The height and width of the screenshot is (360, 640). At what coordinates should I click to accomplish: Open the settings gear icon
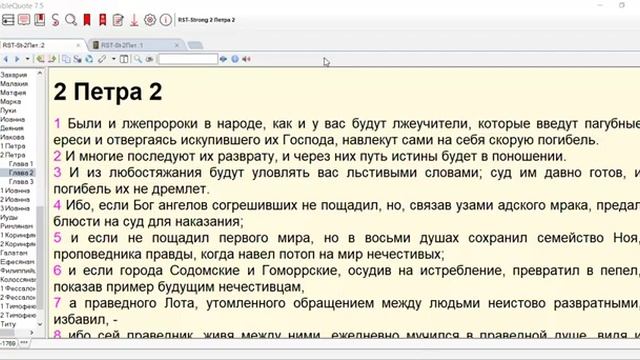click(x=150, y=20)
